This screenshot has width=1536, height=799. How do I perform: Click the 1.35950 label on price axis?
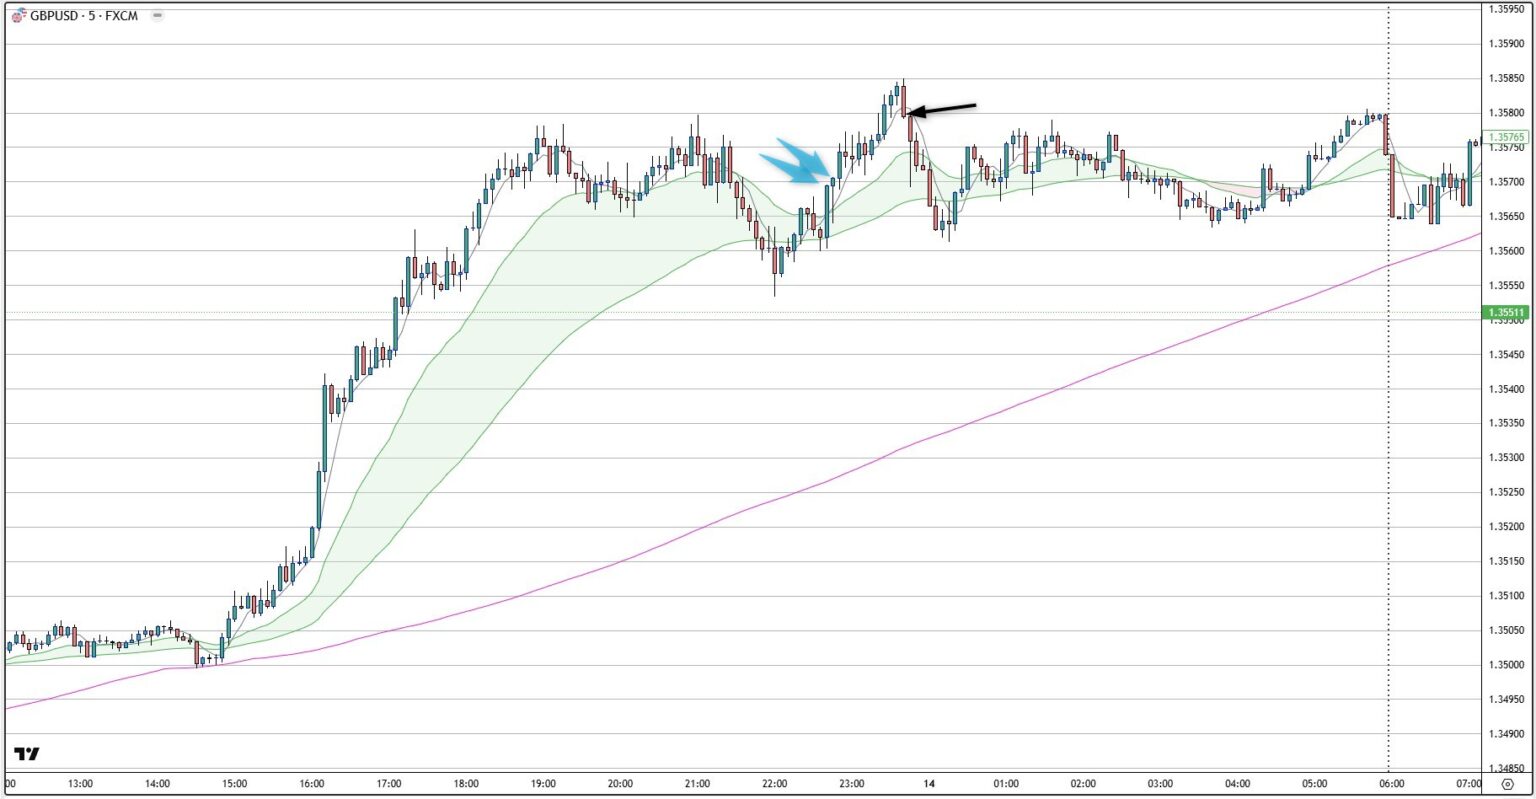click(x=1506, y=9)
